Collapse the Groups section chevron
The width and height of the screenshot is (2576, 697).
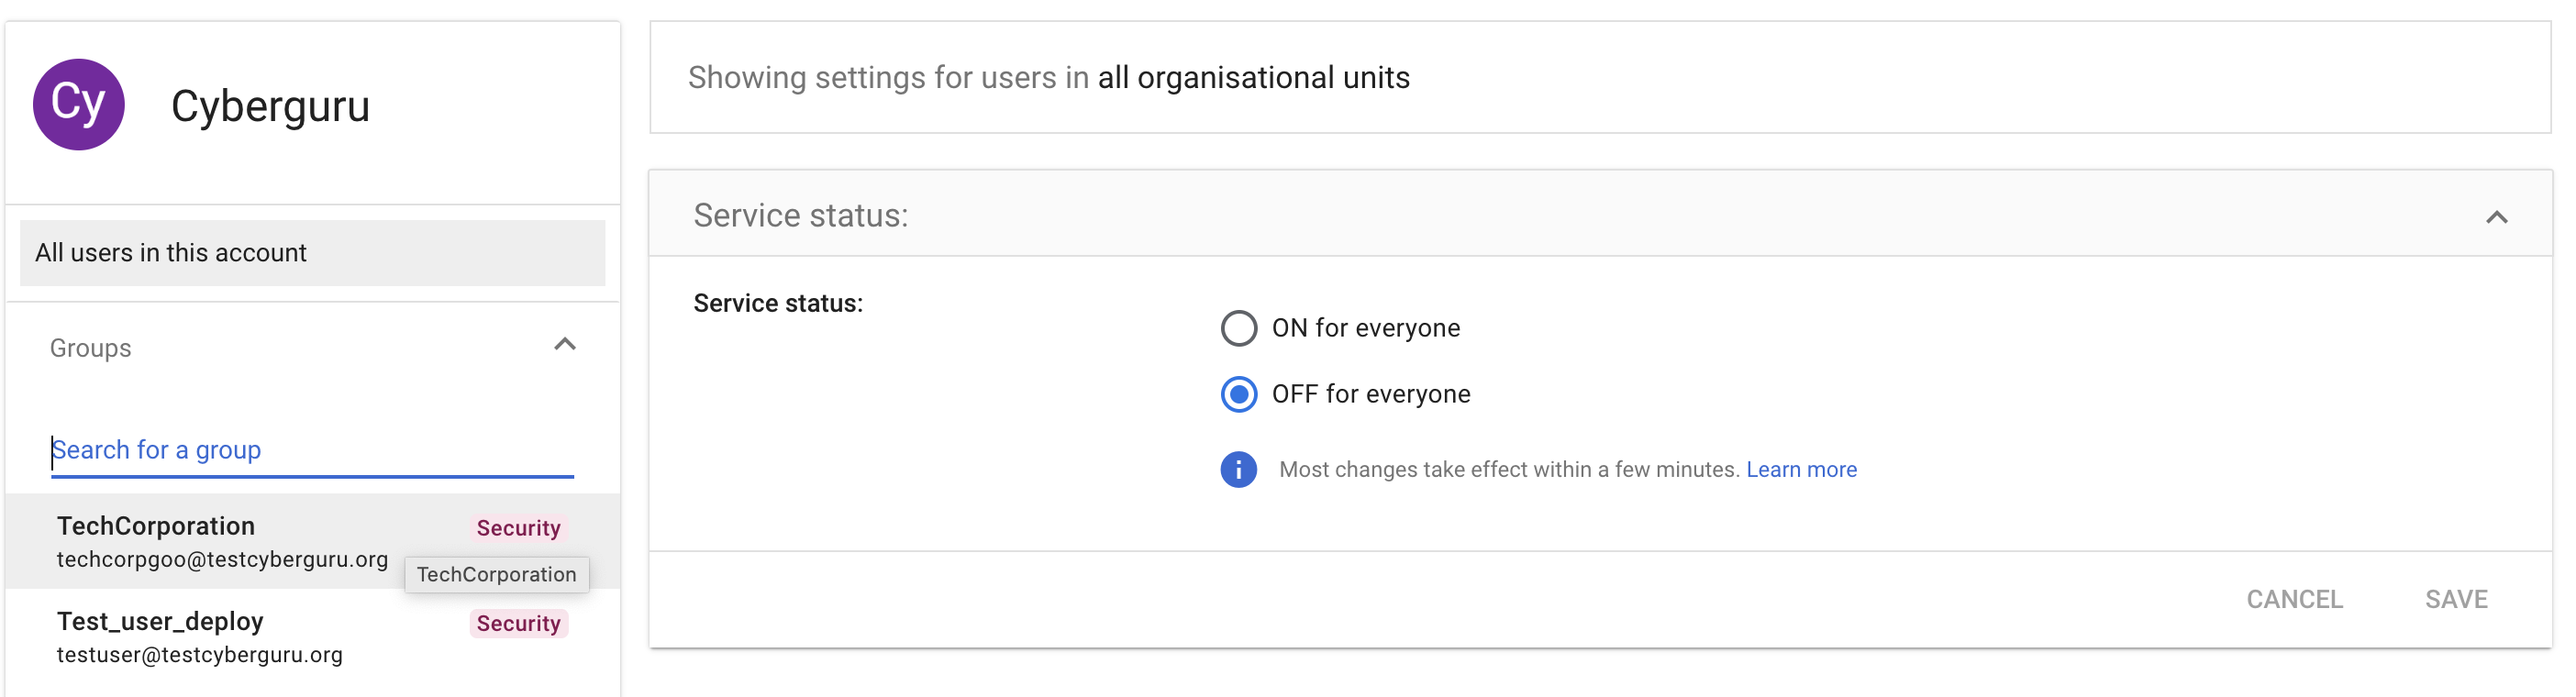pos(565,345)
